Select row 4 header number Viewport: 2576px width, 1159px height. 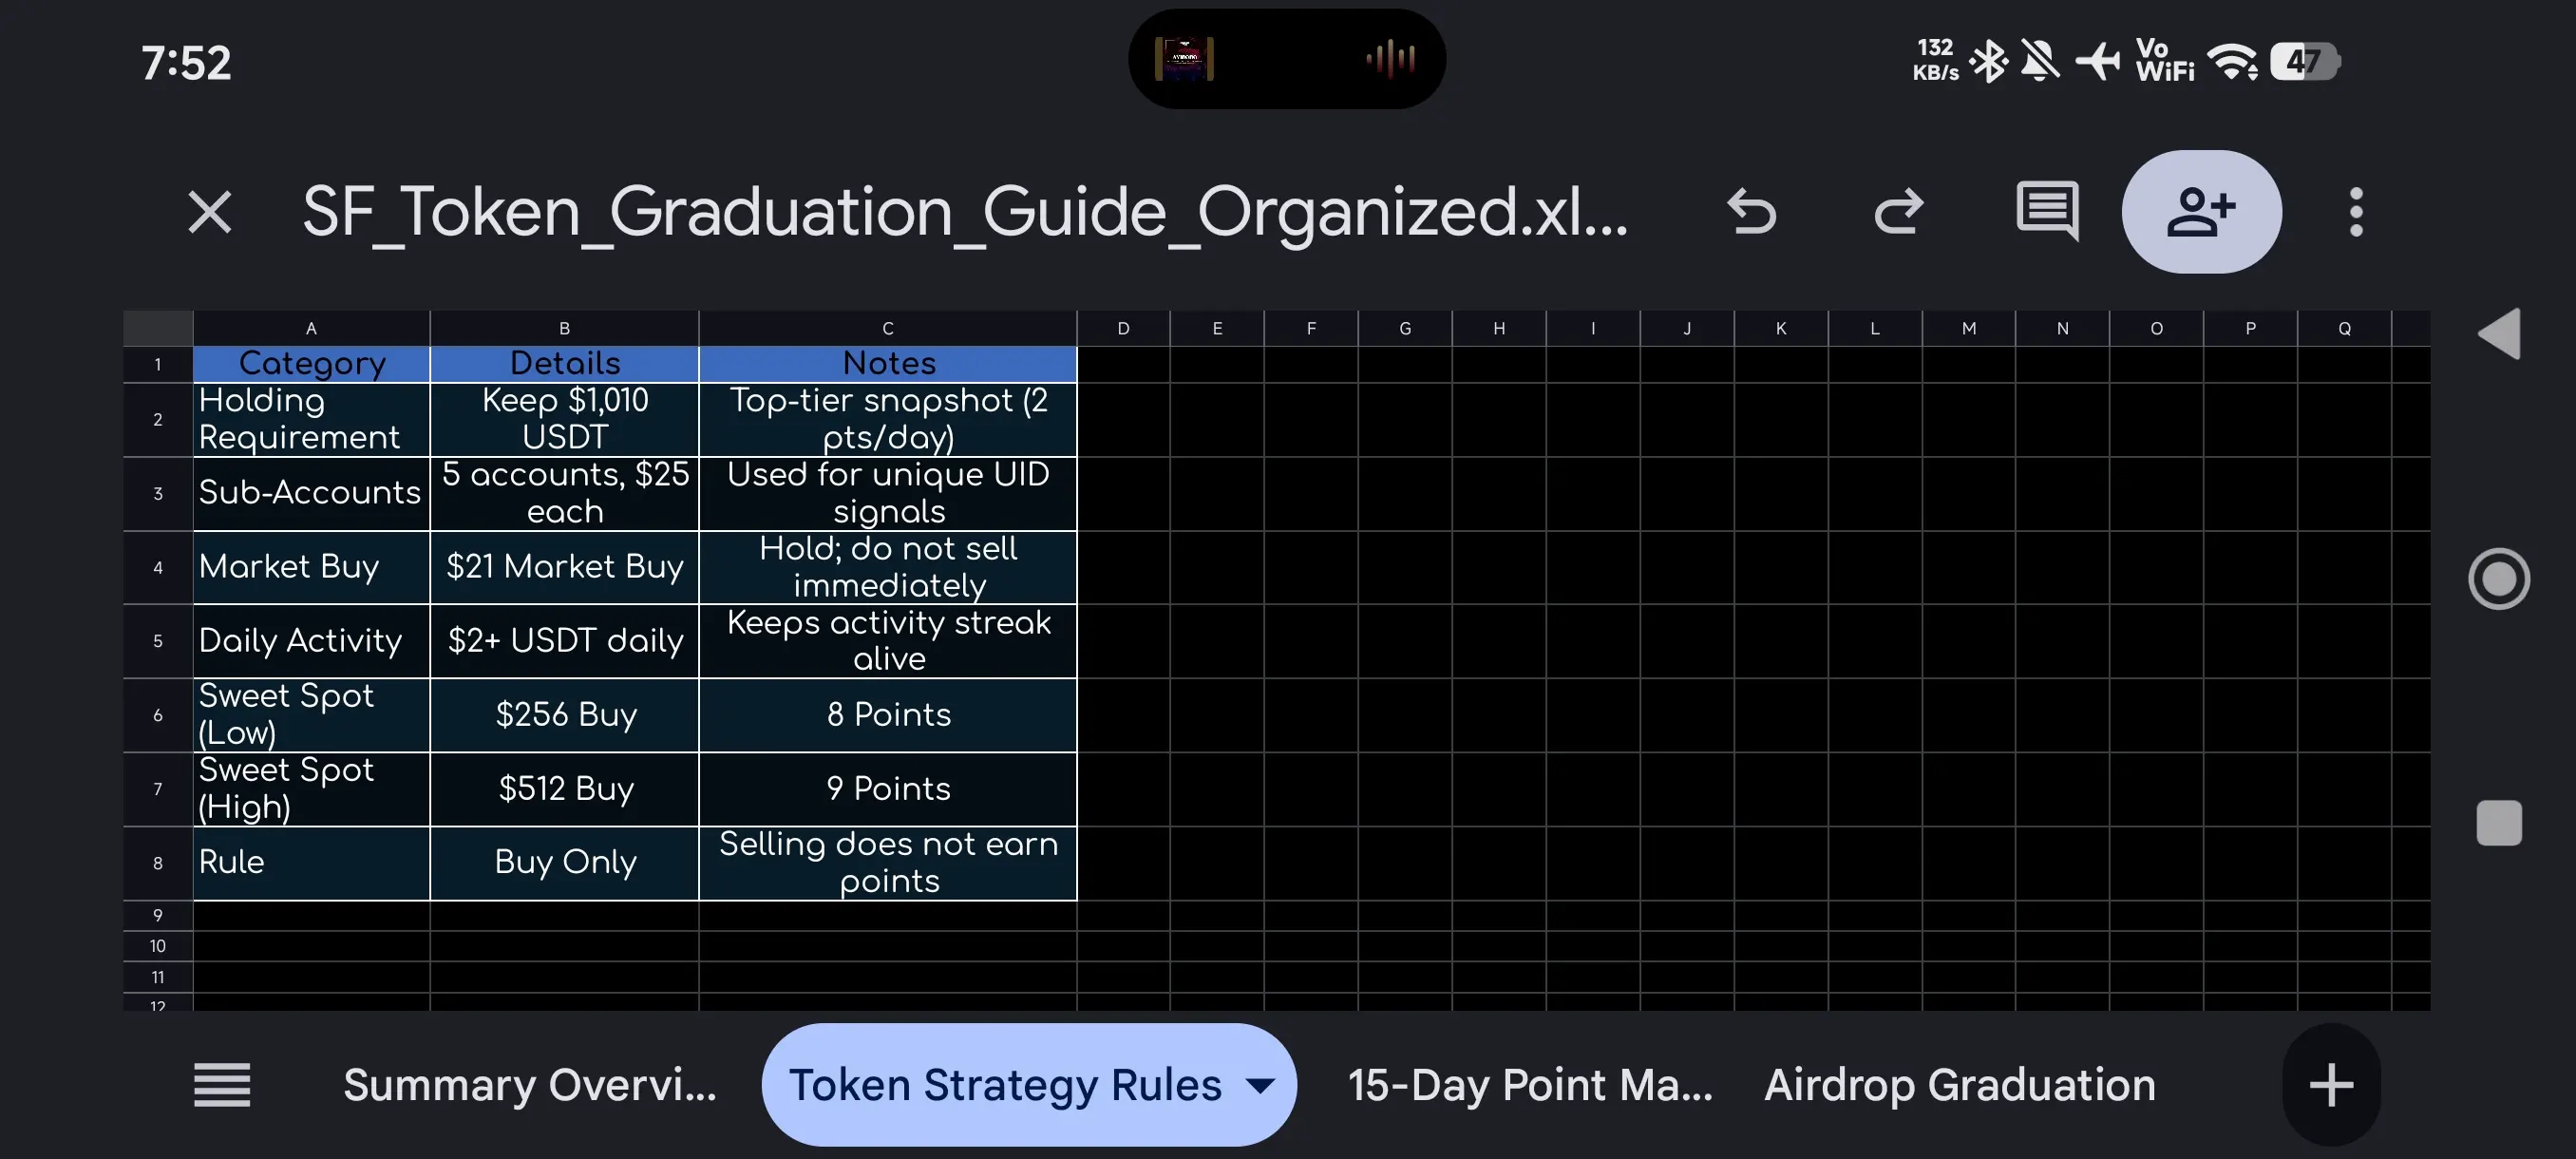point(158,567)
